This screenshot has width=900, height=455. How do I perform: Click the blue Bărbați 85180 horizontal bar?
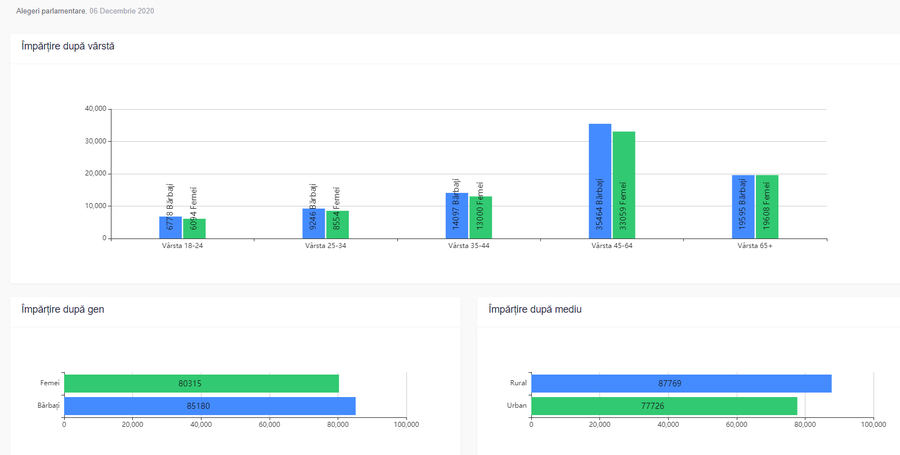[x=209, y=406]
